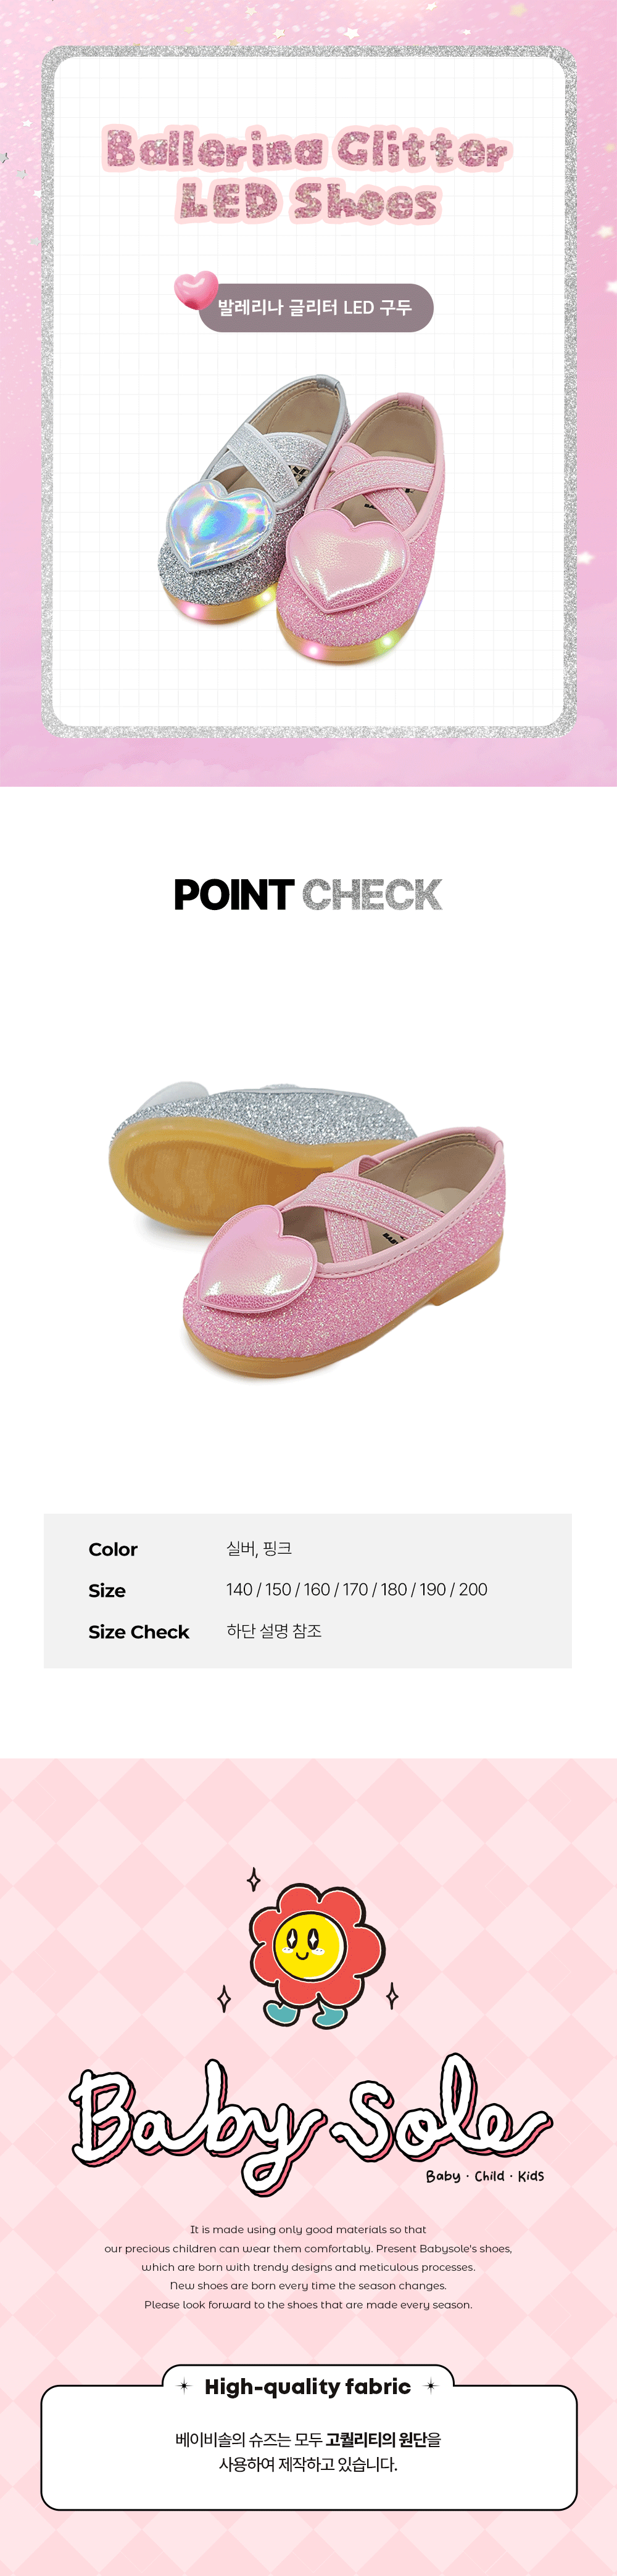617x2576 pixels.
Task: Click sparkle star right of High-quality fabric
Action: 431,2386
